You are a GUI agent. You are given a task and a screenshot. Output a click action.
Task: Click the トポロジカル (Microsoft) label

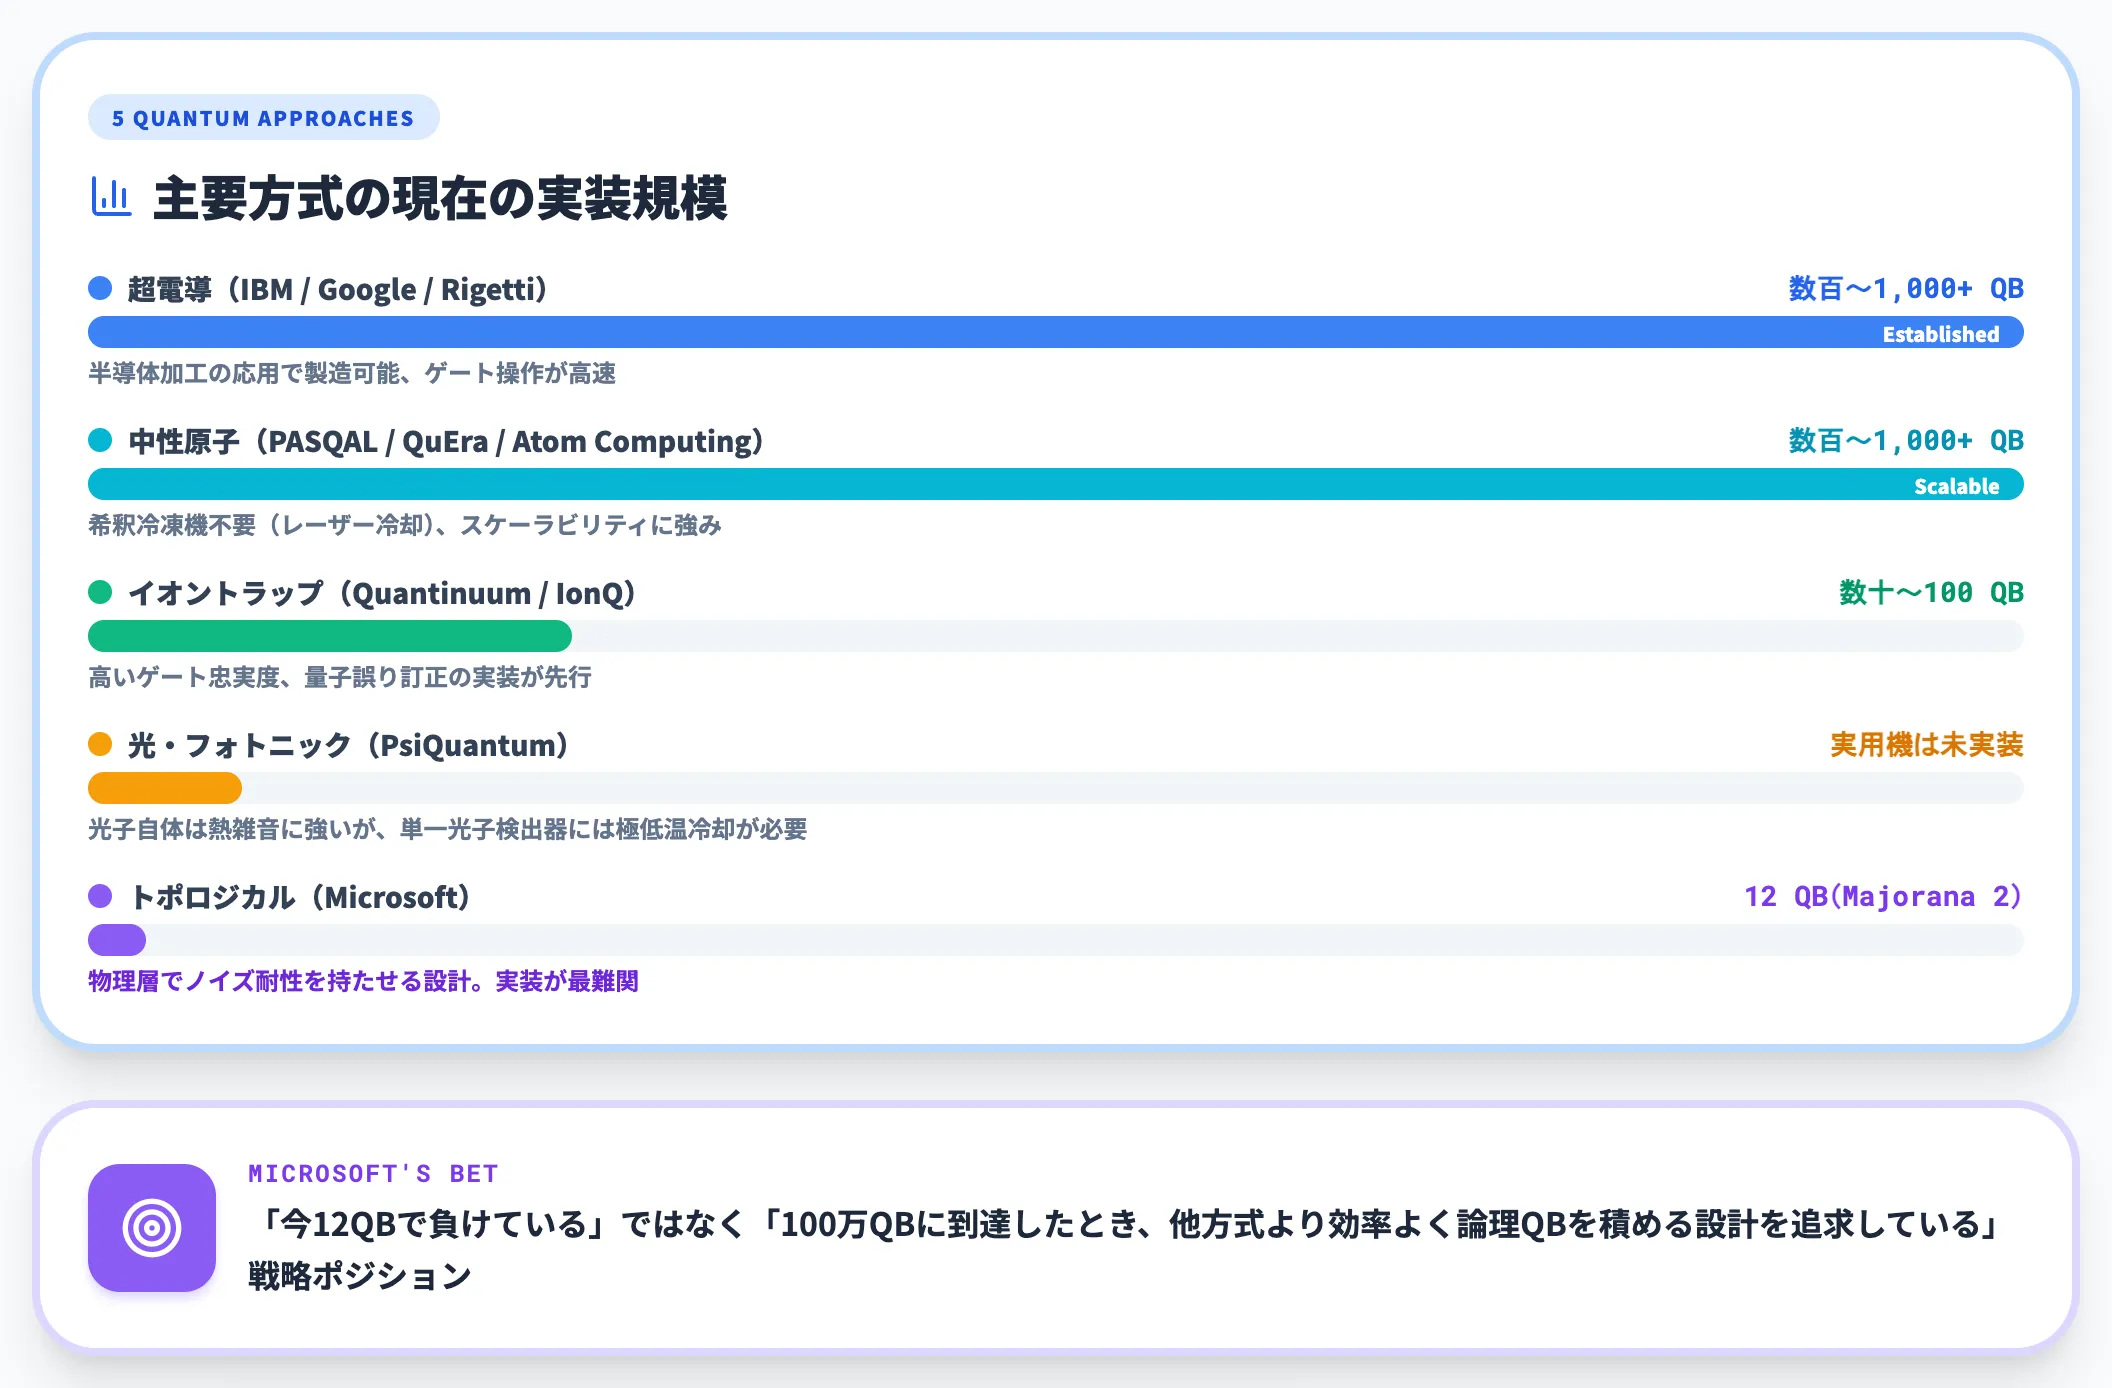coord(300,897)
